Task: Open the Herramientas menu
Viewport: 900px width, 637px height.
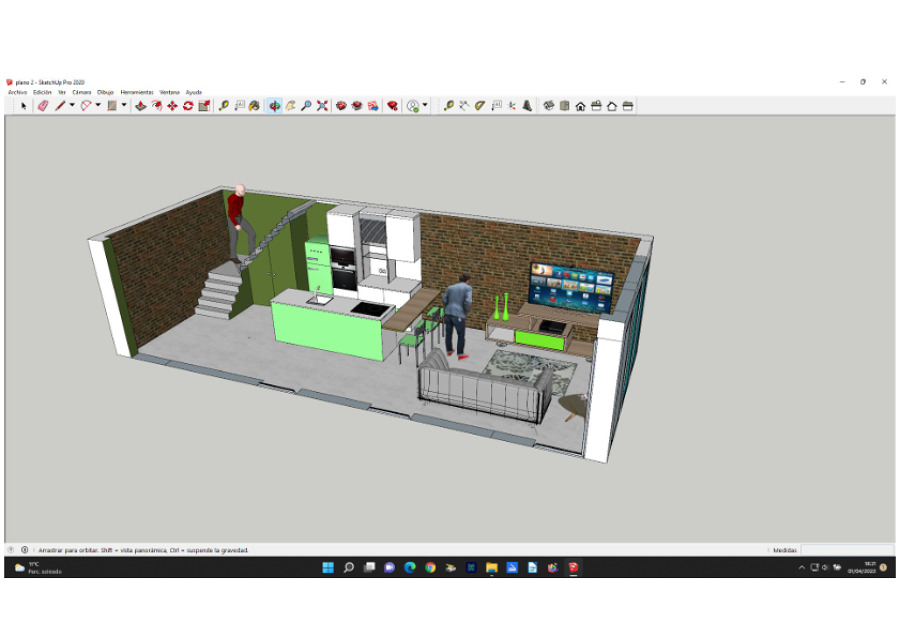Action: (x=137, y=92)
